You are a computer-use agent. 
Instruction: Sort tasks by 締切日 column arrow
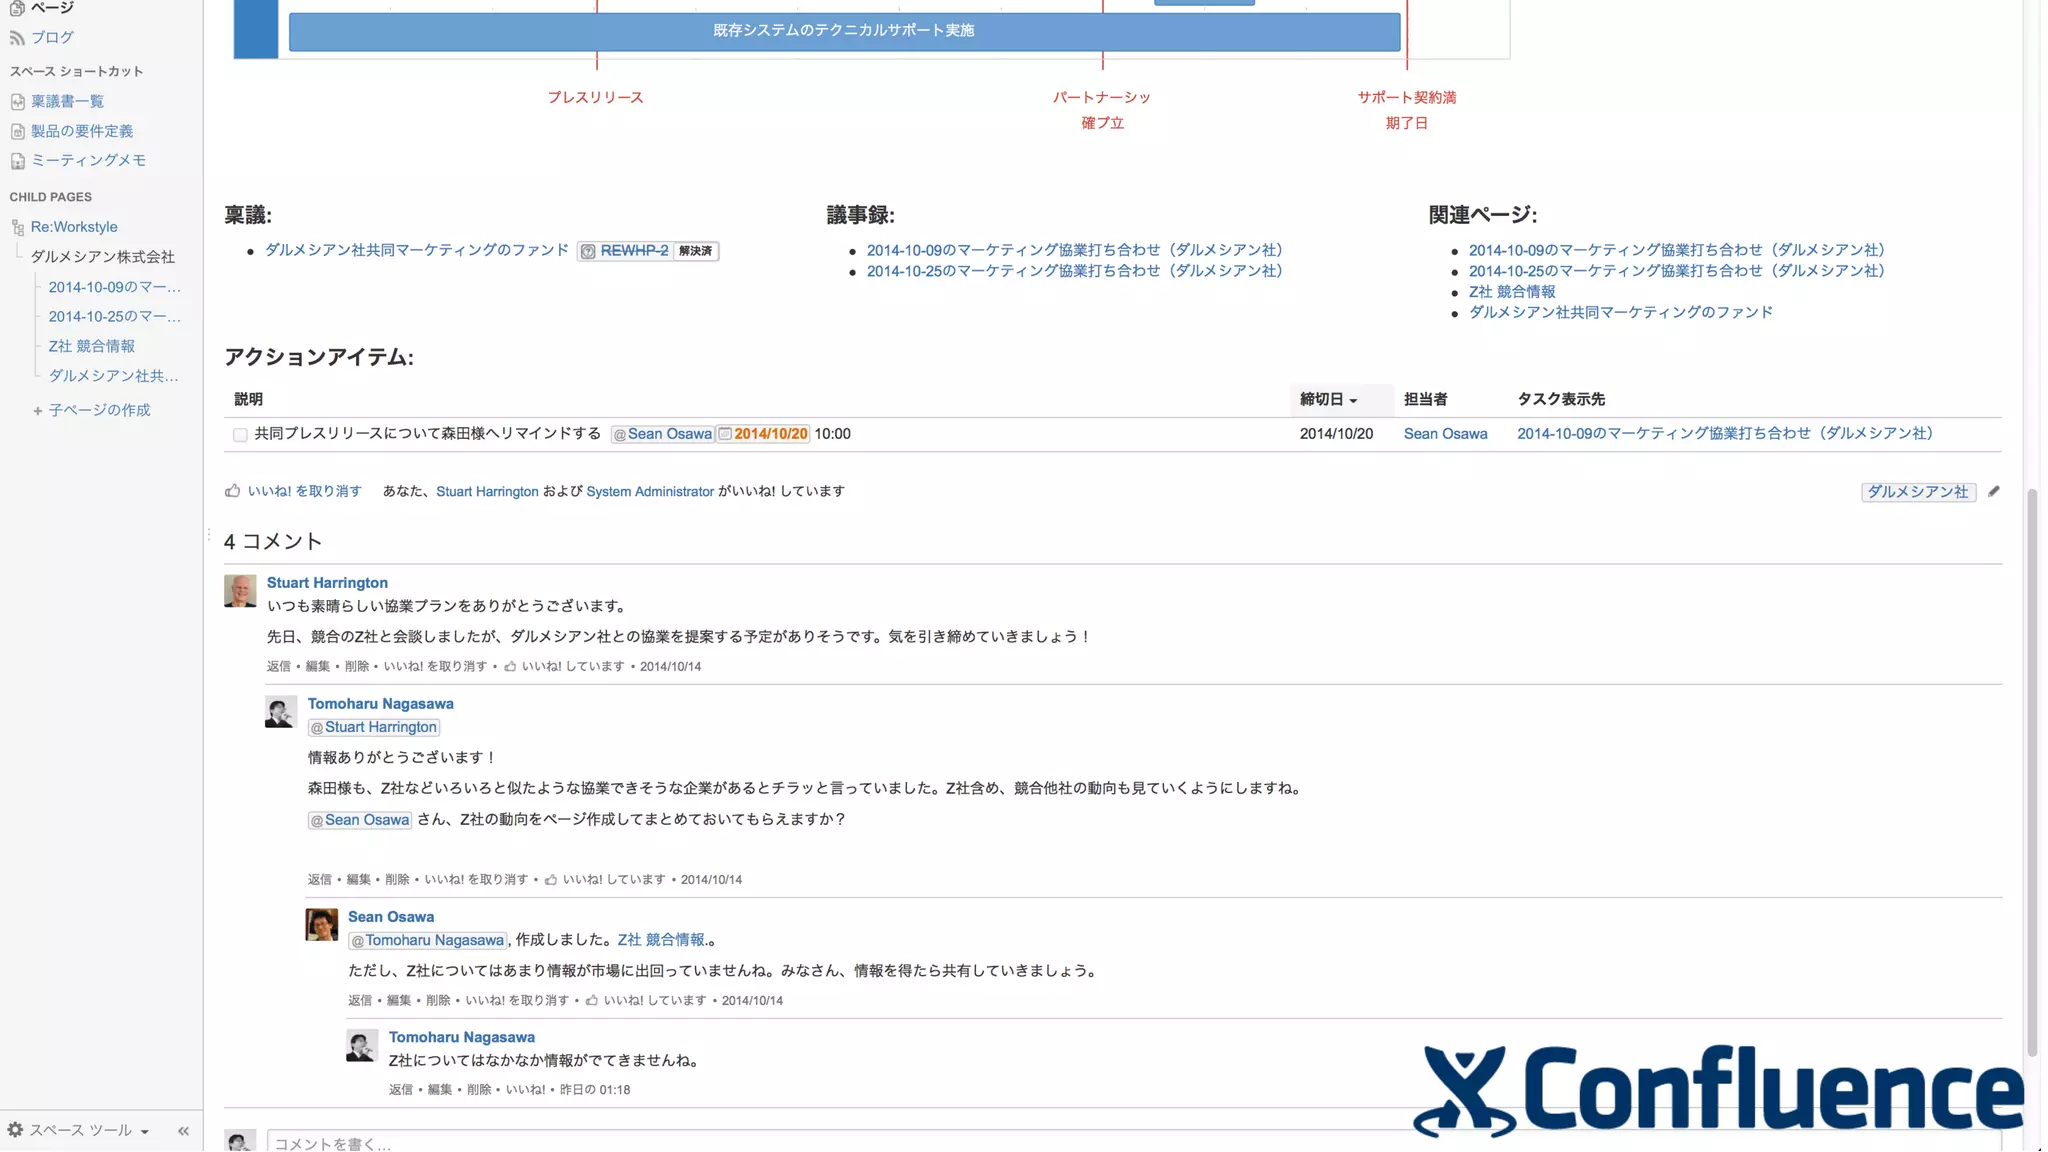click(x=1353, y=401)
